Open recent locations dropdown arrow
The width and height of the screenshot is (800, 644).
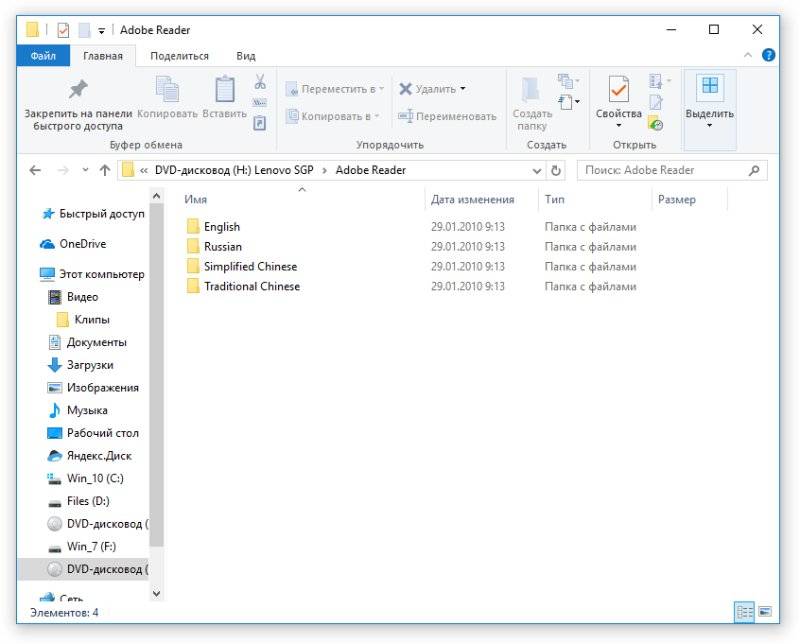point(85,170)
